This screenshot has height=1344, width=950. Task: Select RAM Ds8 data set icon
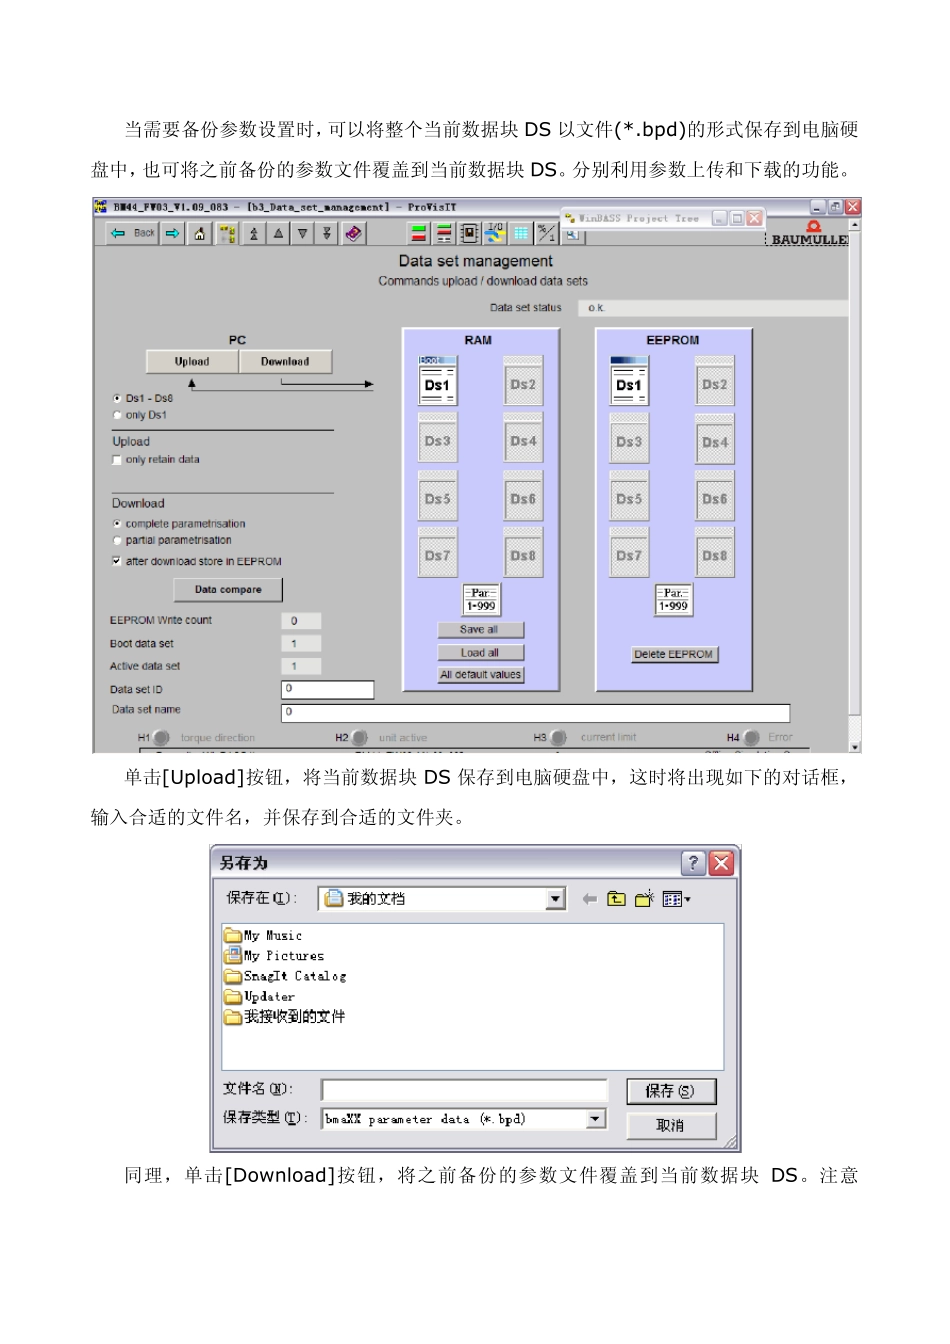(523, 553)
